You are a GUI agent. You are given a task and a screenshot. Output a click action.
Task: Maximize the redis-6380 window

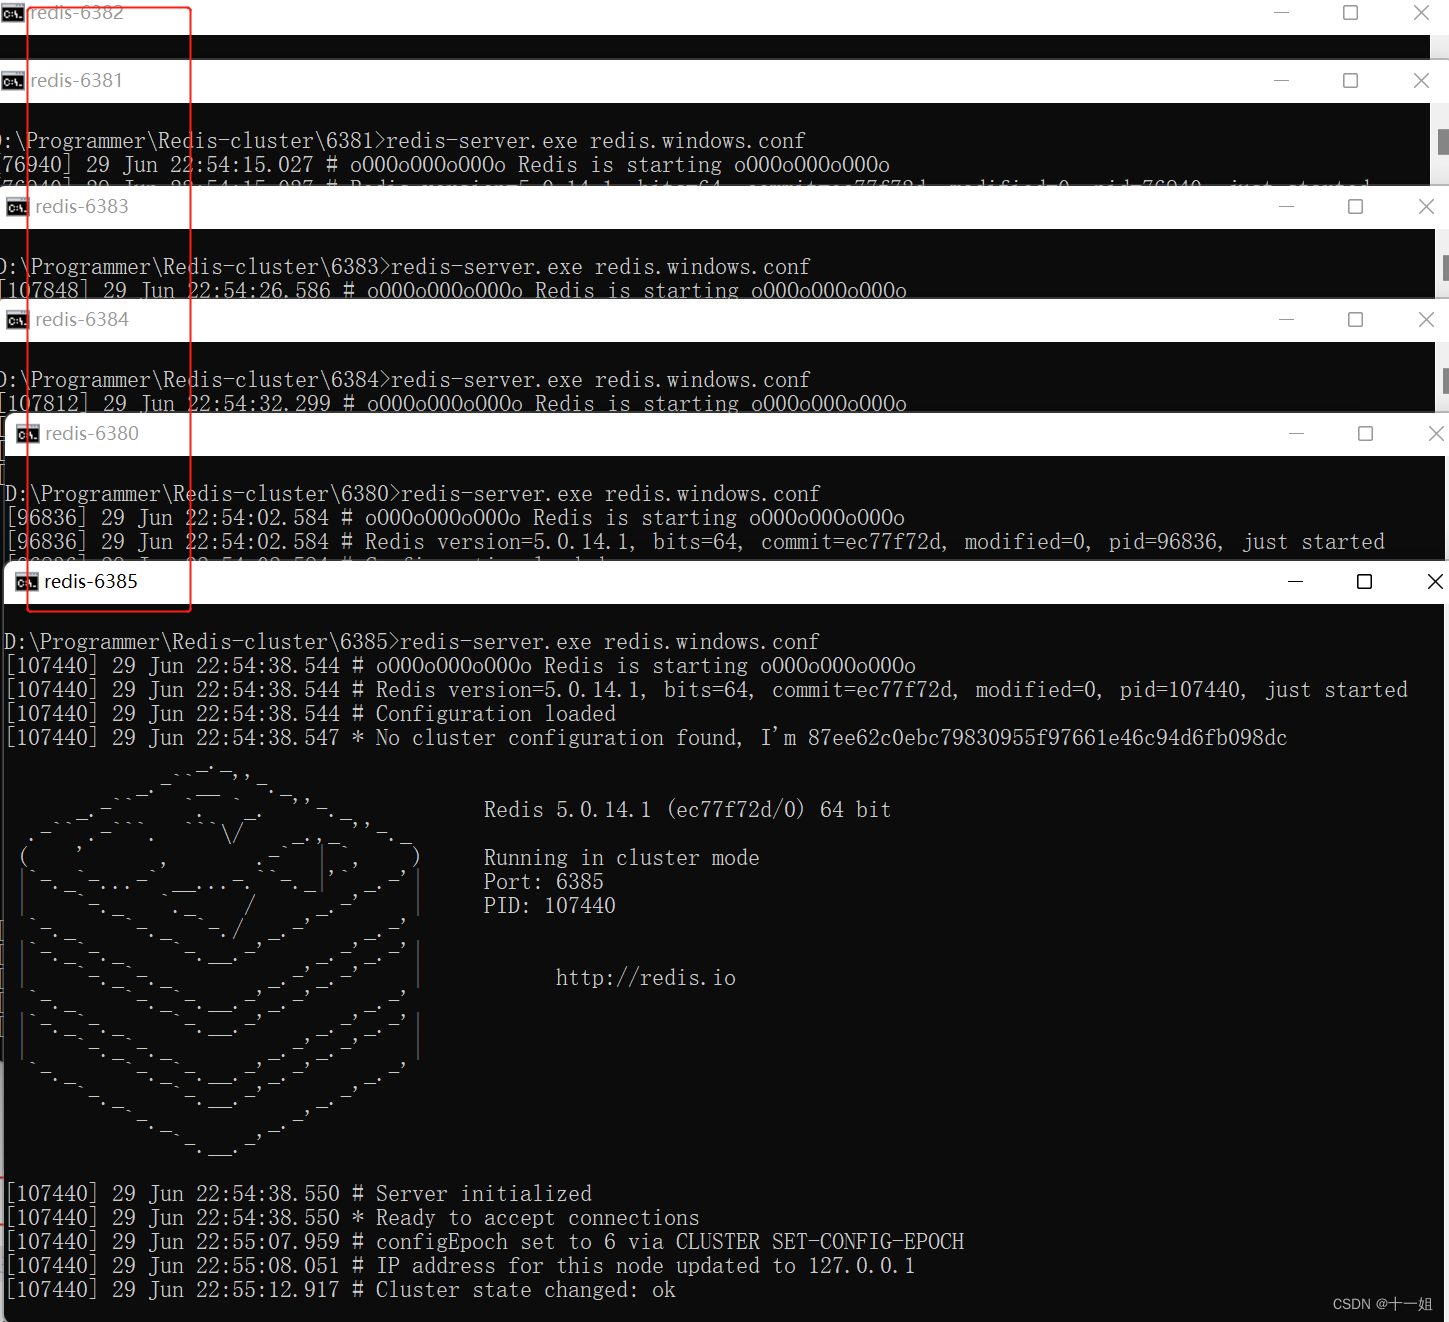(x=1365, y=433)
